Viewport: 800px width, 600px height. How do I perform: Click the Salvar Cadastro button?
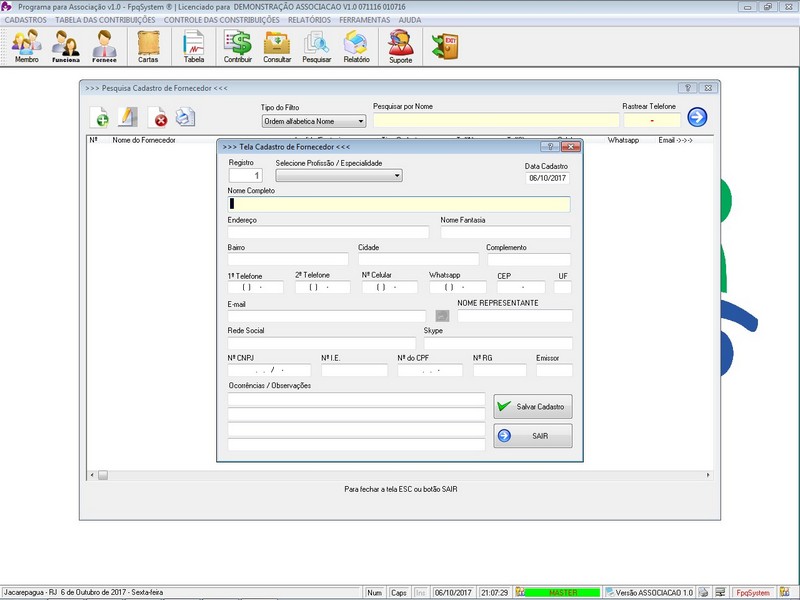[533, 406]
